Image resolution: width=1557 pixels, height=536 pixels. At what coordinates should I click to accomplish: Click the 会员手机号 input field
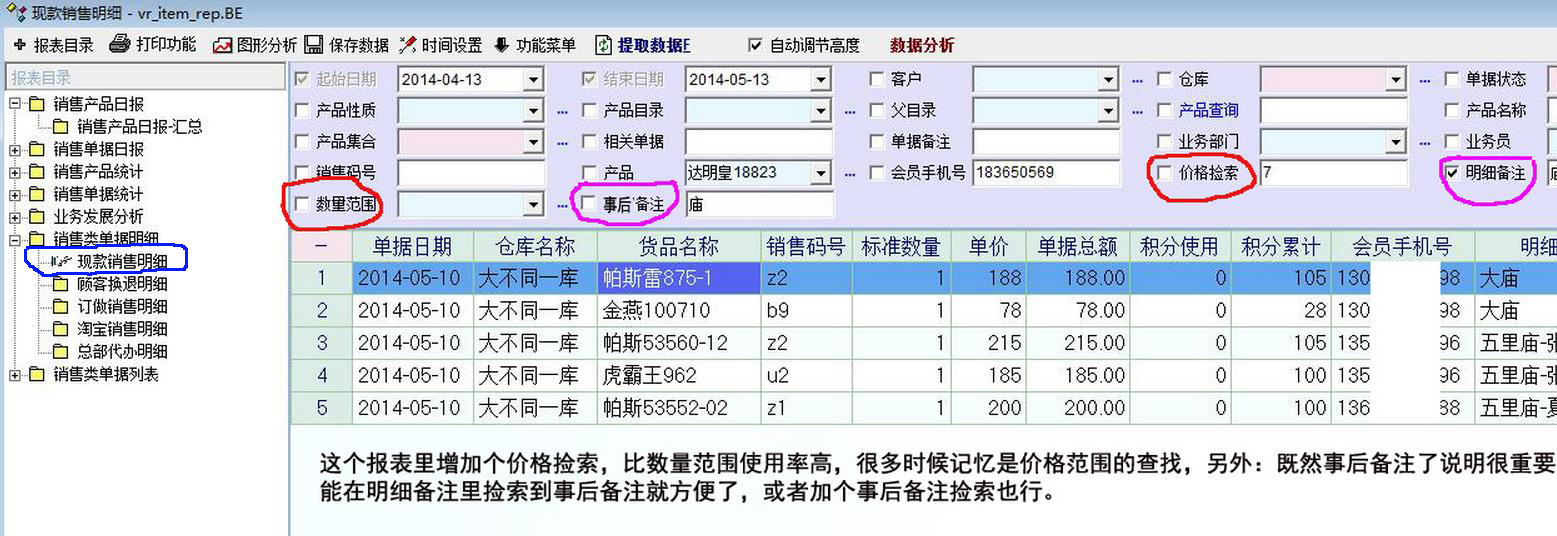pos(1045,173)
